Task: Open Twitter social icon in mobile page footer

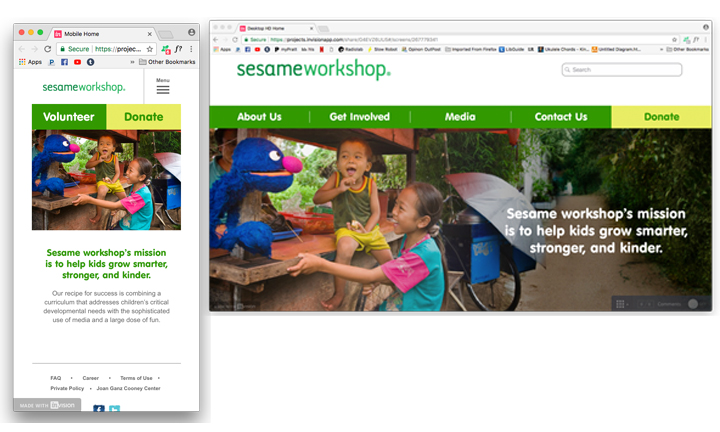Action: 115,408
